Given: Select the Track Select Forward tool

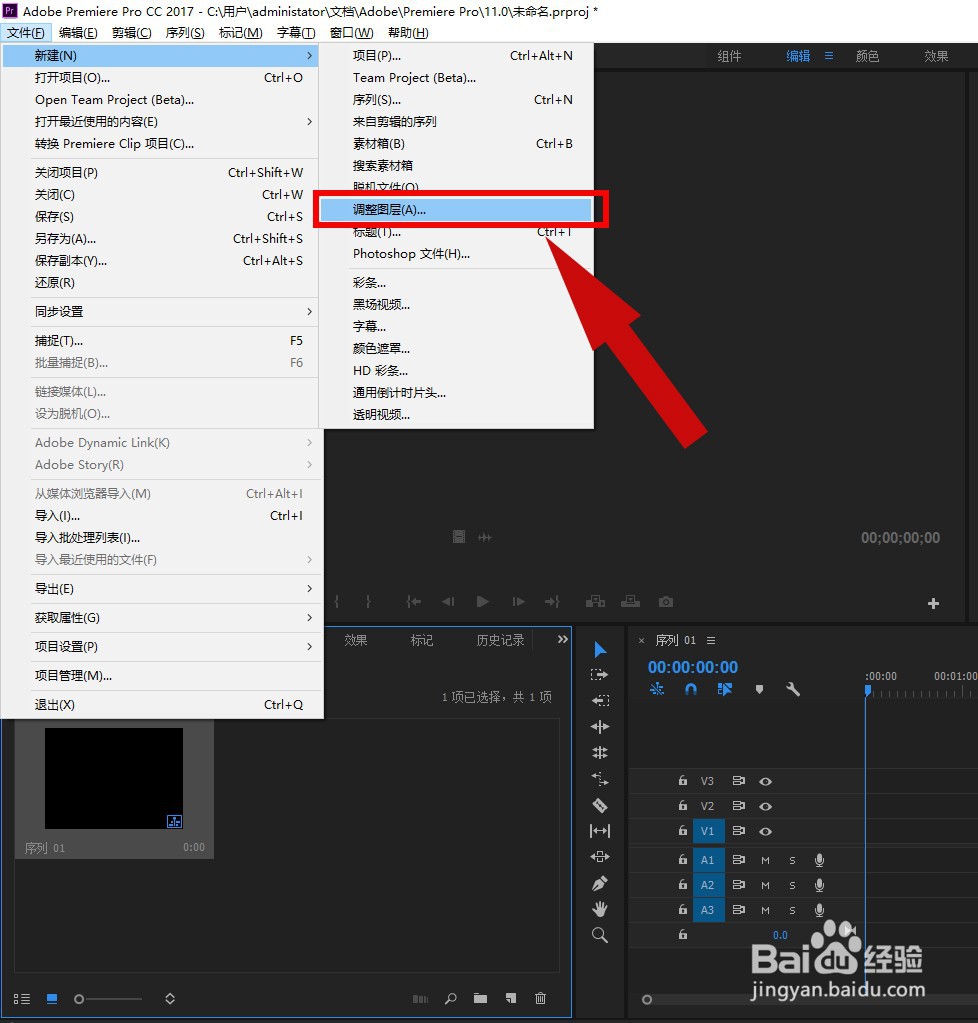Looking at the screenshot, I should [599, 675].
